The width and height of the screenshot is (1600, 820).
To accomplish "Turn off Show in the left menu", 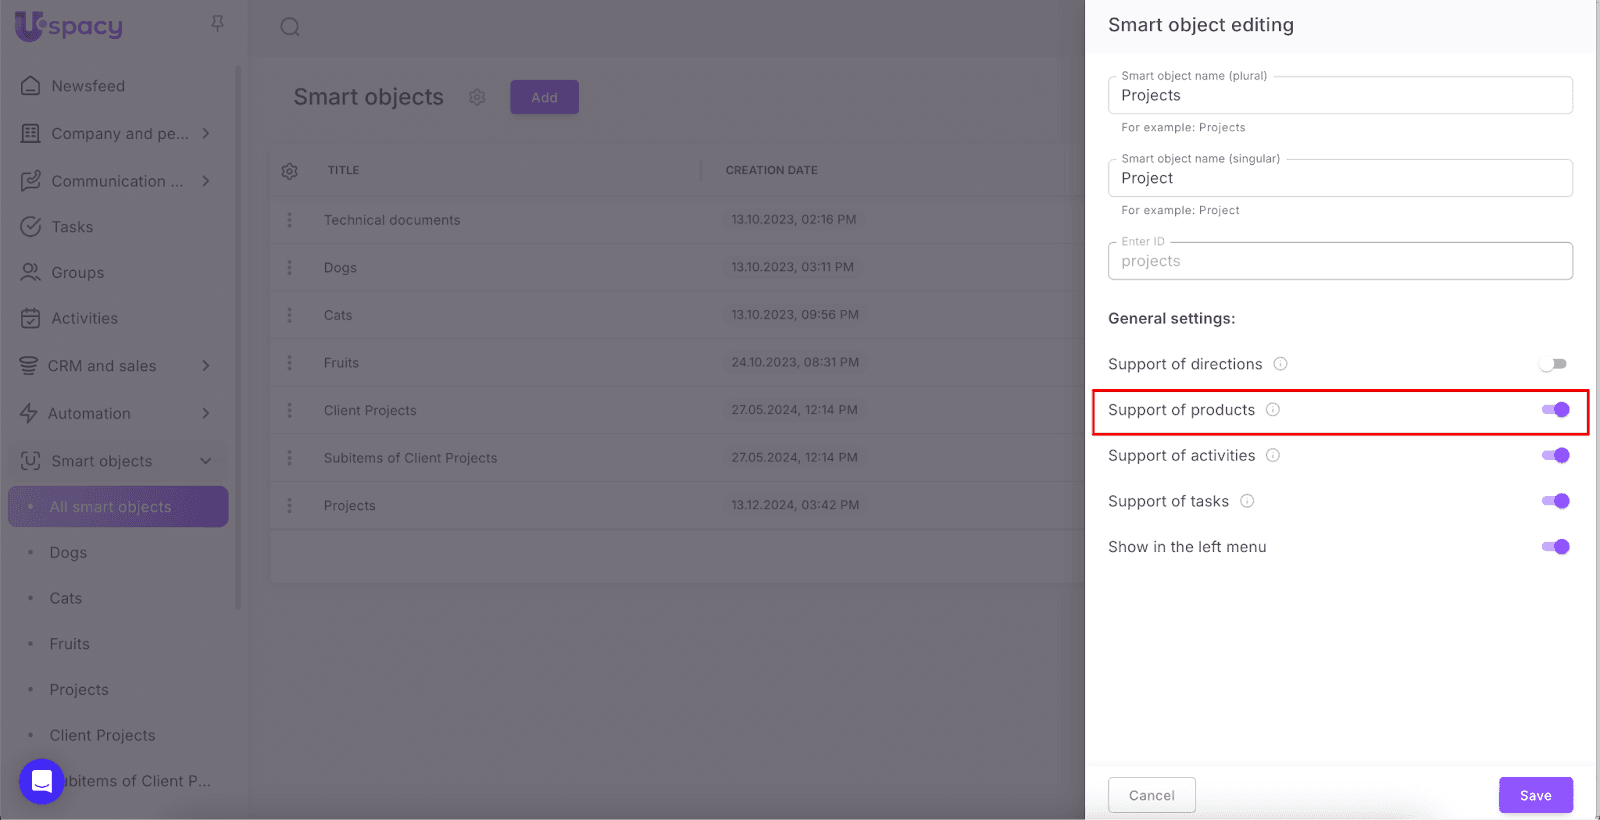I will click(x=1555, y=547).
